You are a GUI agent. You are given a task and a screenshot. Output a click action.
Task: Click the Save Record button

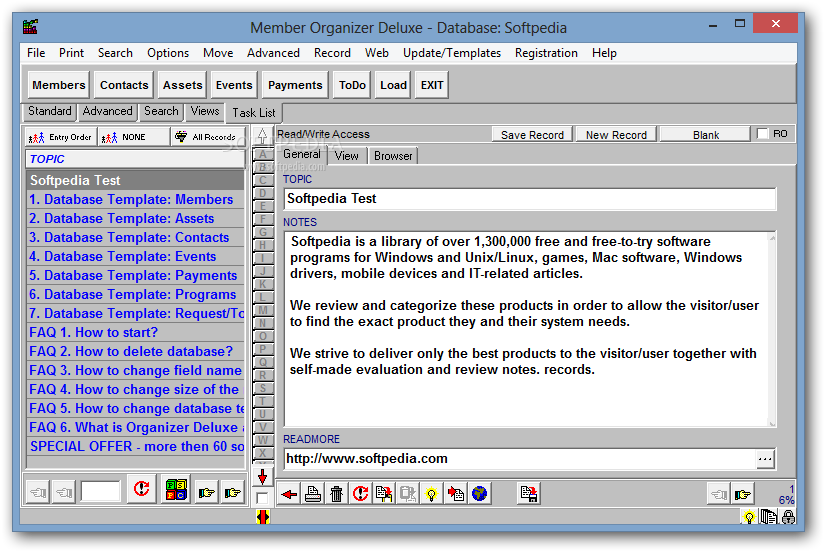point(532,135)
